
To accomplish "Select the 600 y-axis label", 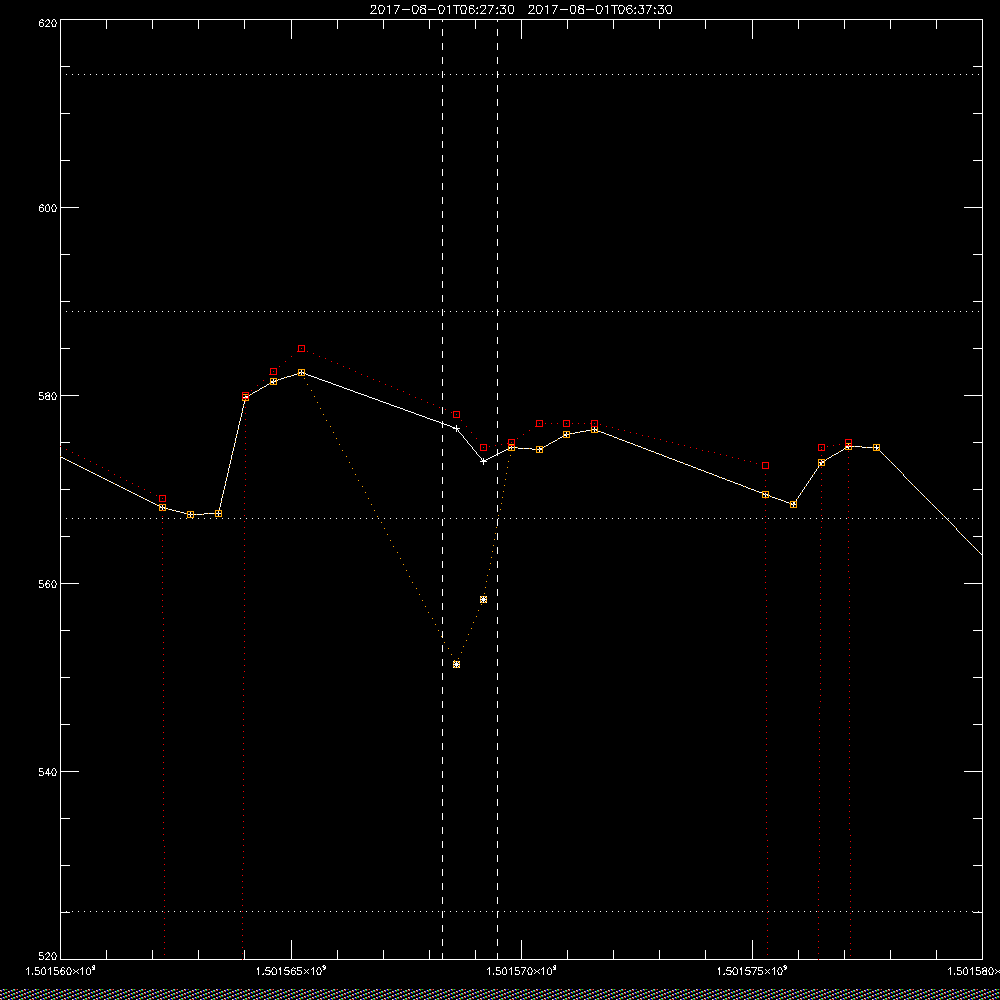I will [48, 208].
